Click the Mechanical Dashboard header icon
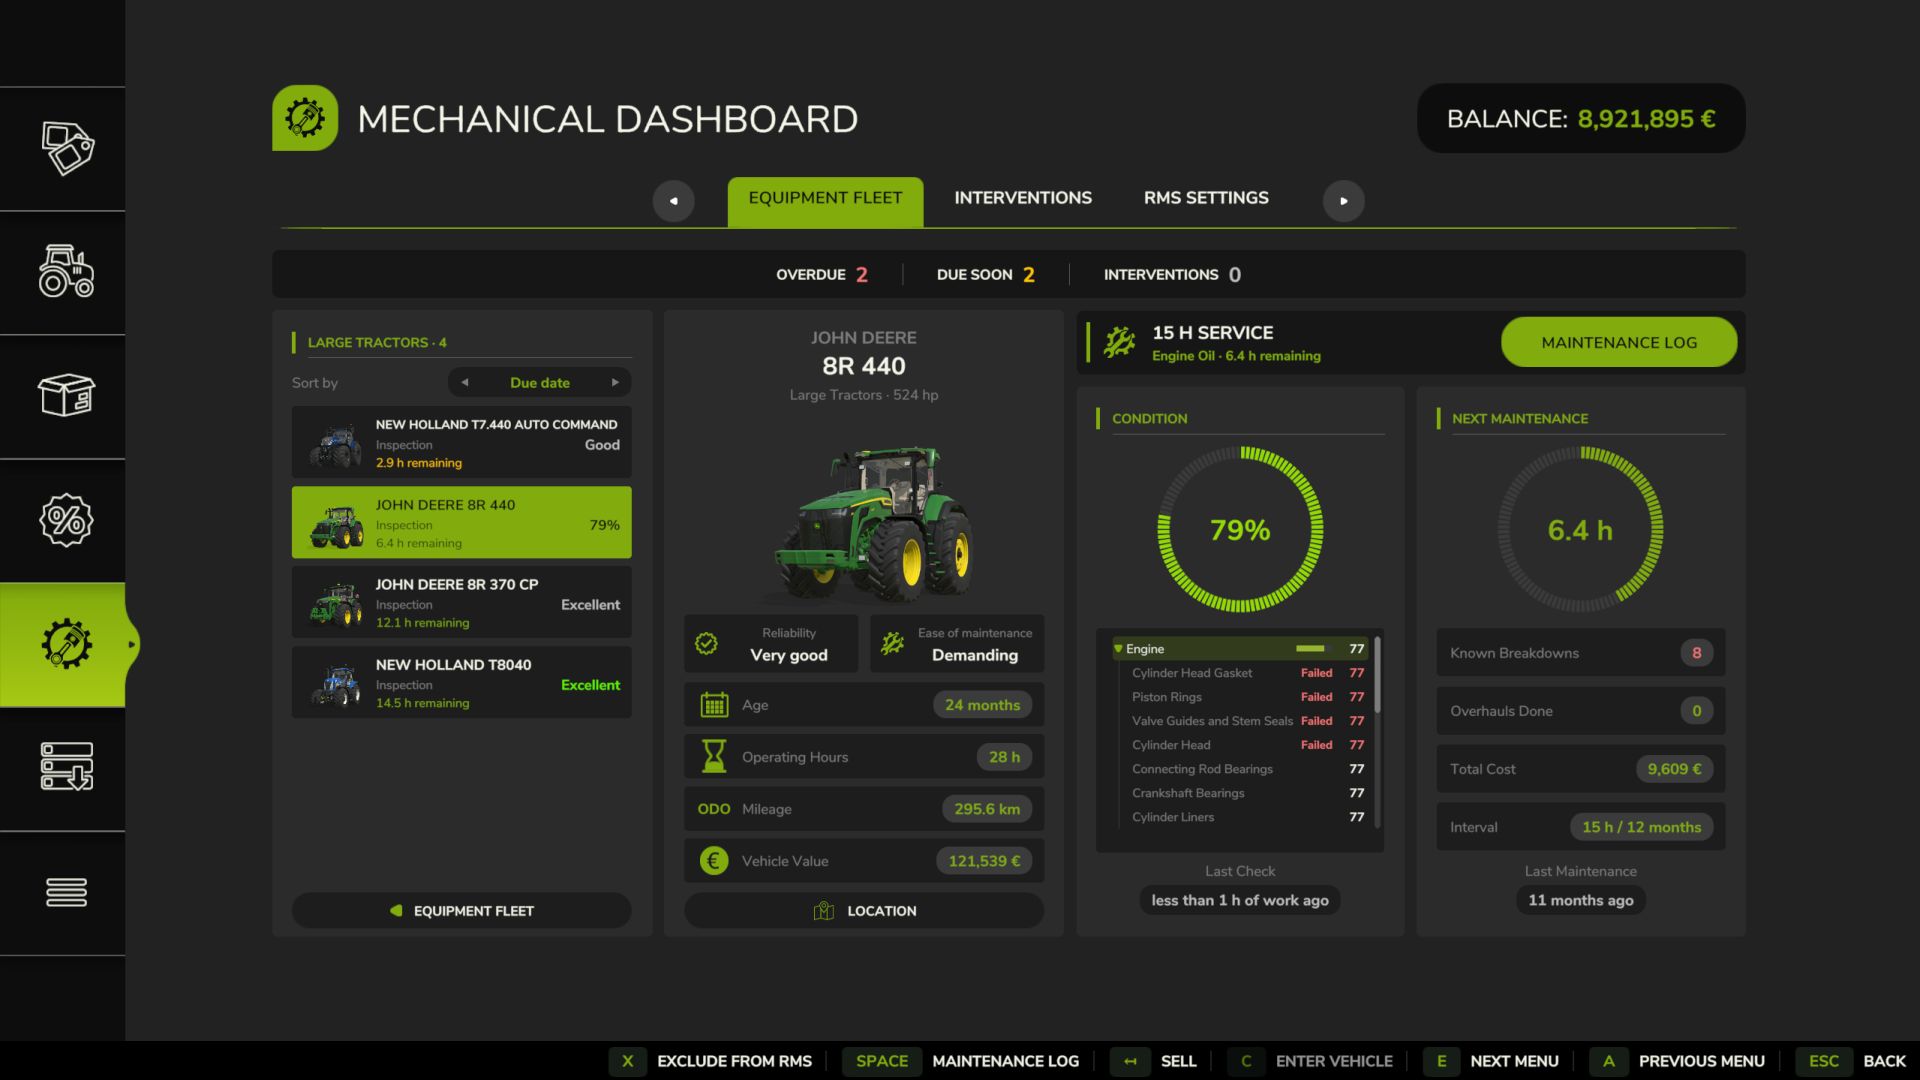 pos(305,118)
